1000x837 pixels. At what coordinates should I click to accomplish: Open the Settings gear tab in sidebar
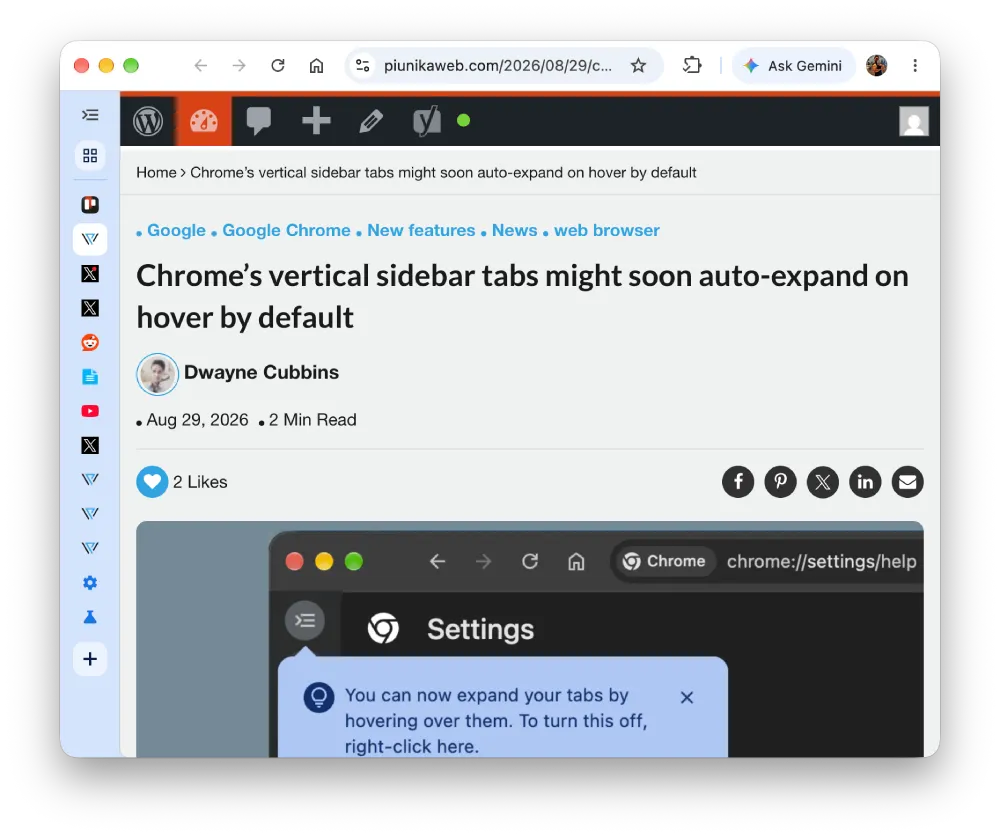coord(90,582)
